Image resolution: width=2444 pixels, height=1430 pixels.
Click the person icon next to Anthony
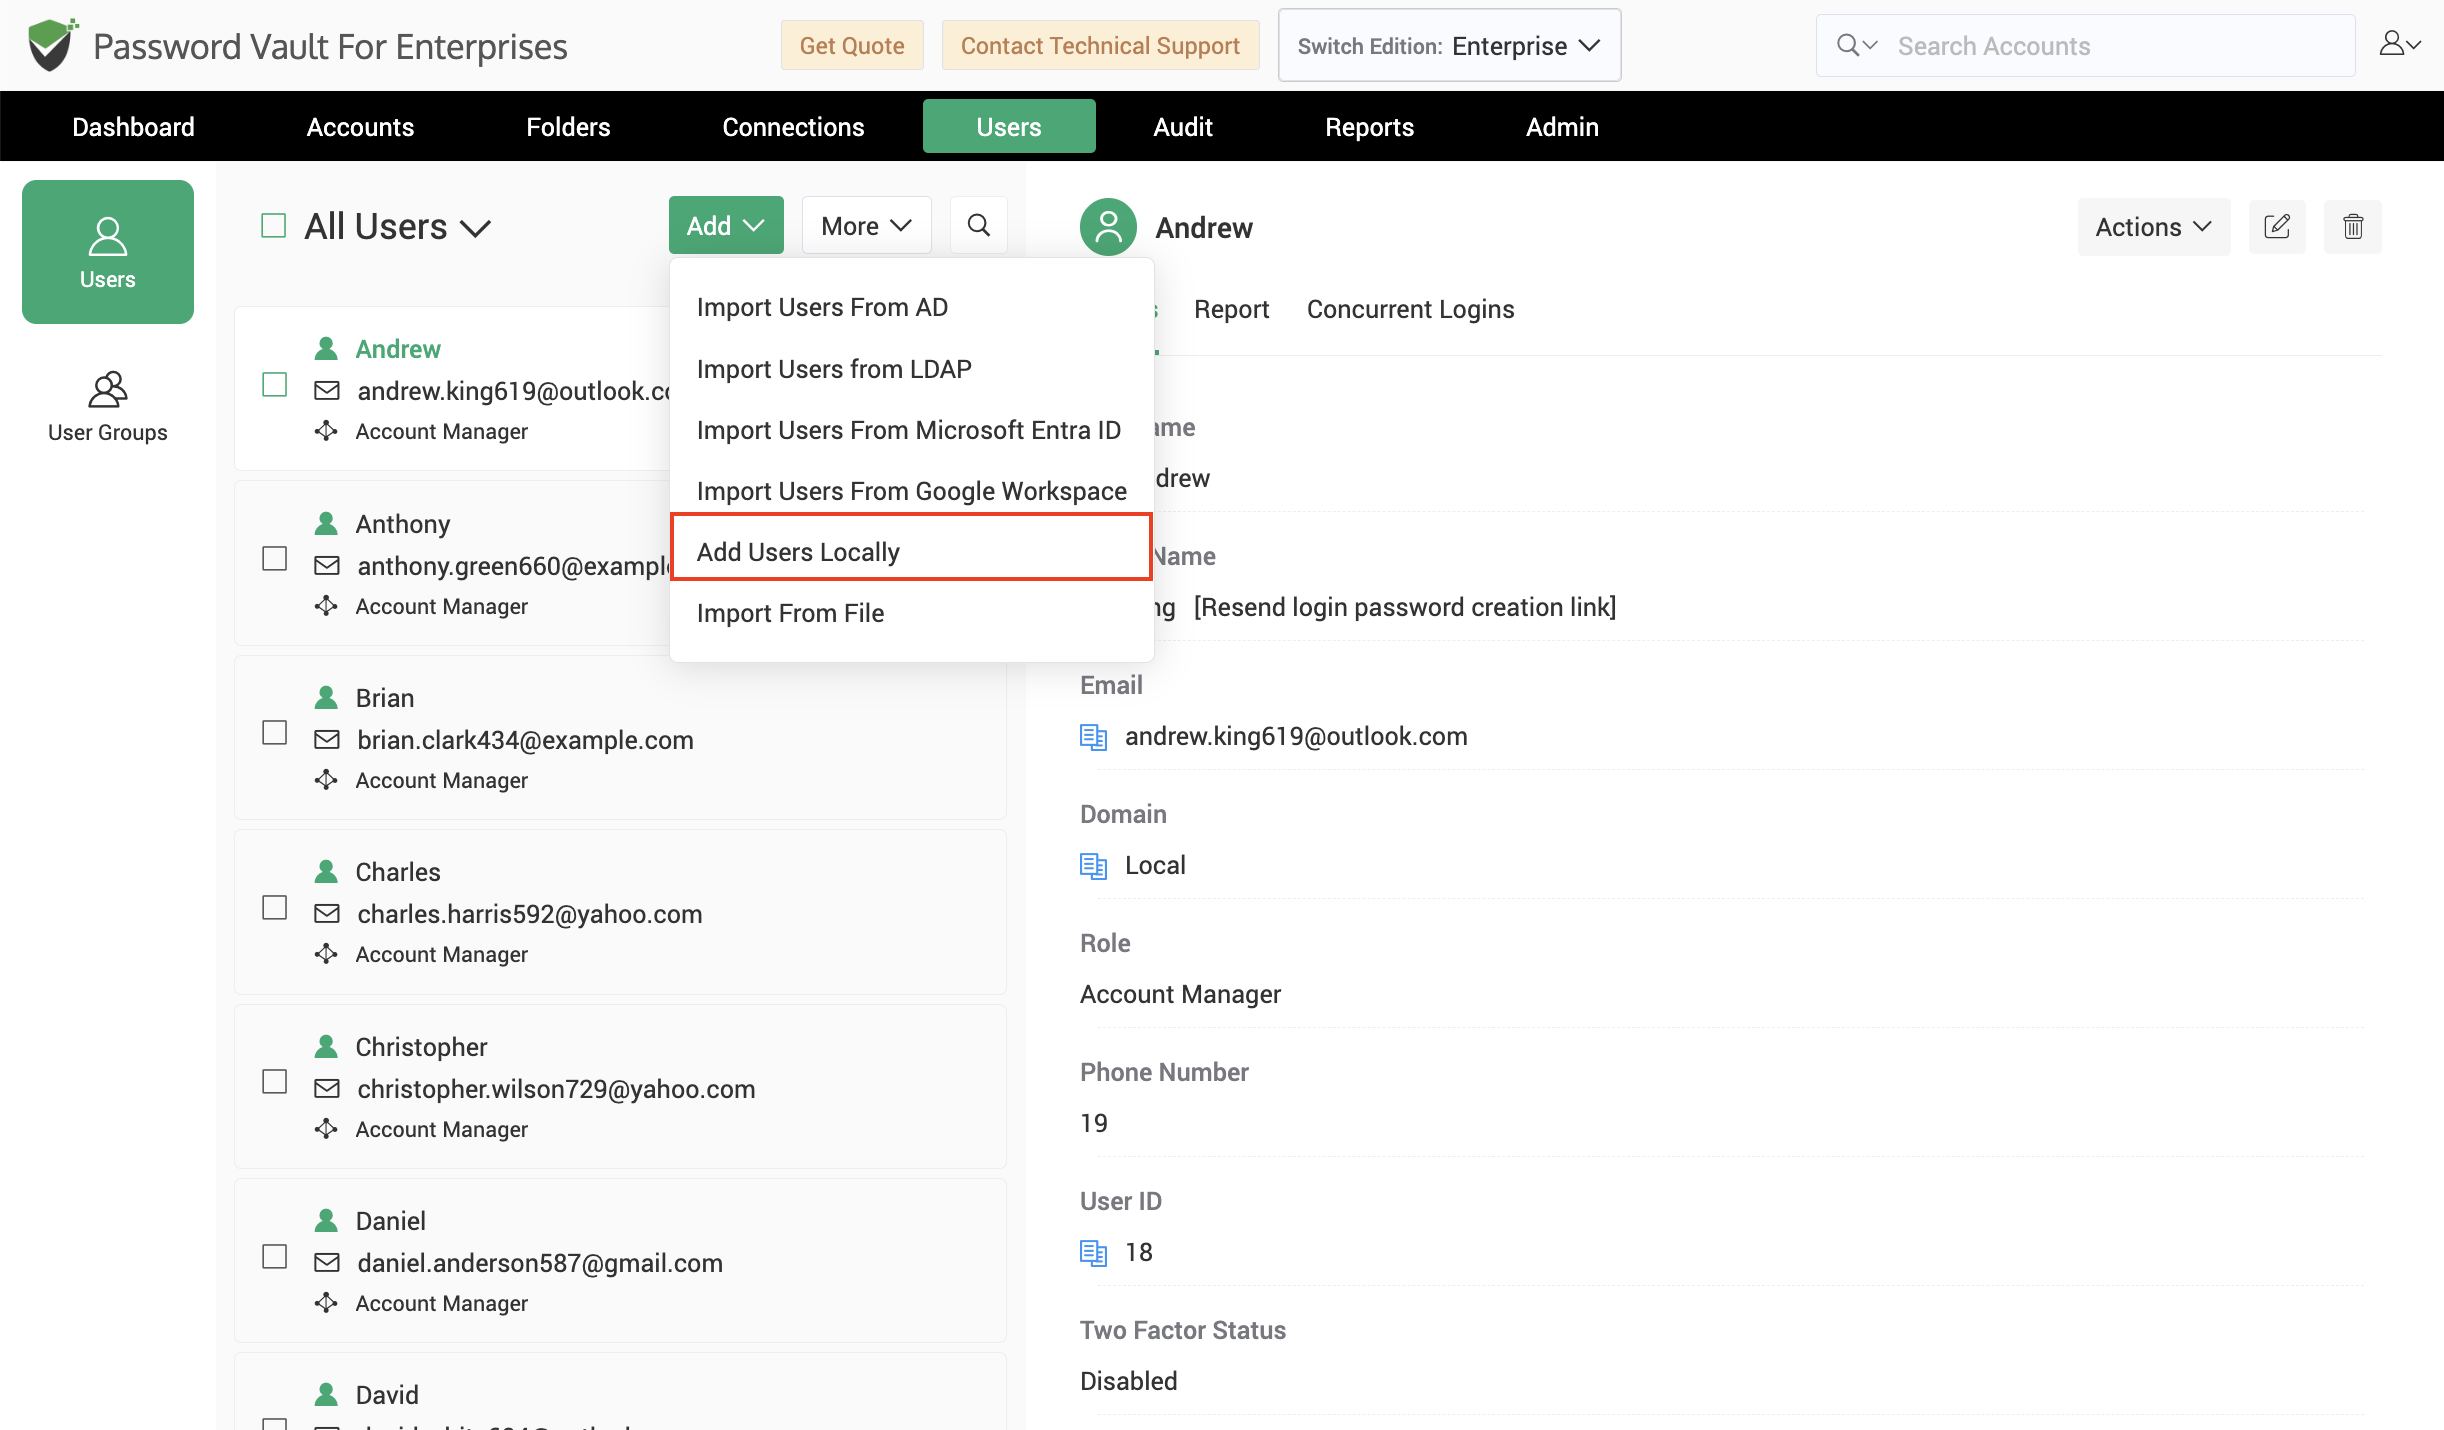(326, 523)
